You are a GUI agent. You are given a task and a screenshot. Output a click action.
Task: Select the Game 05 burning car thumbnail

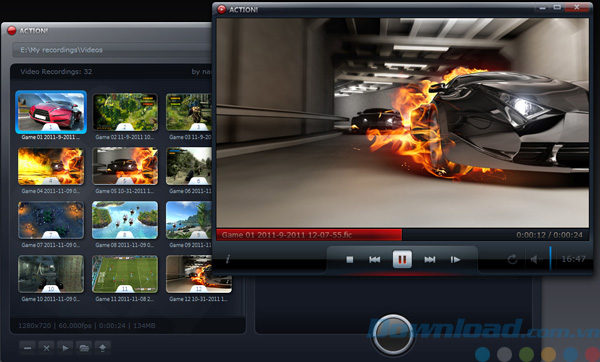125,166
